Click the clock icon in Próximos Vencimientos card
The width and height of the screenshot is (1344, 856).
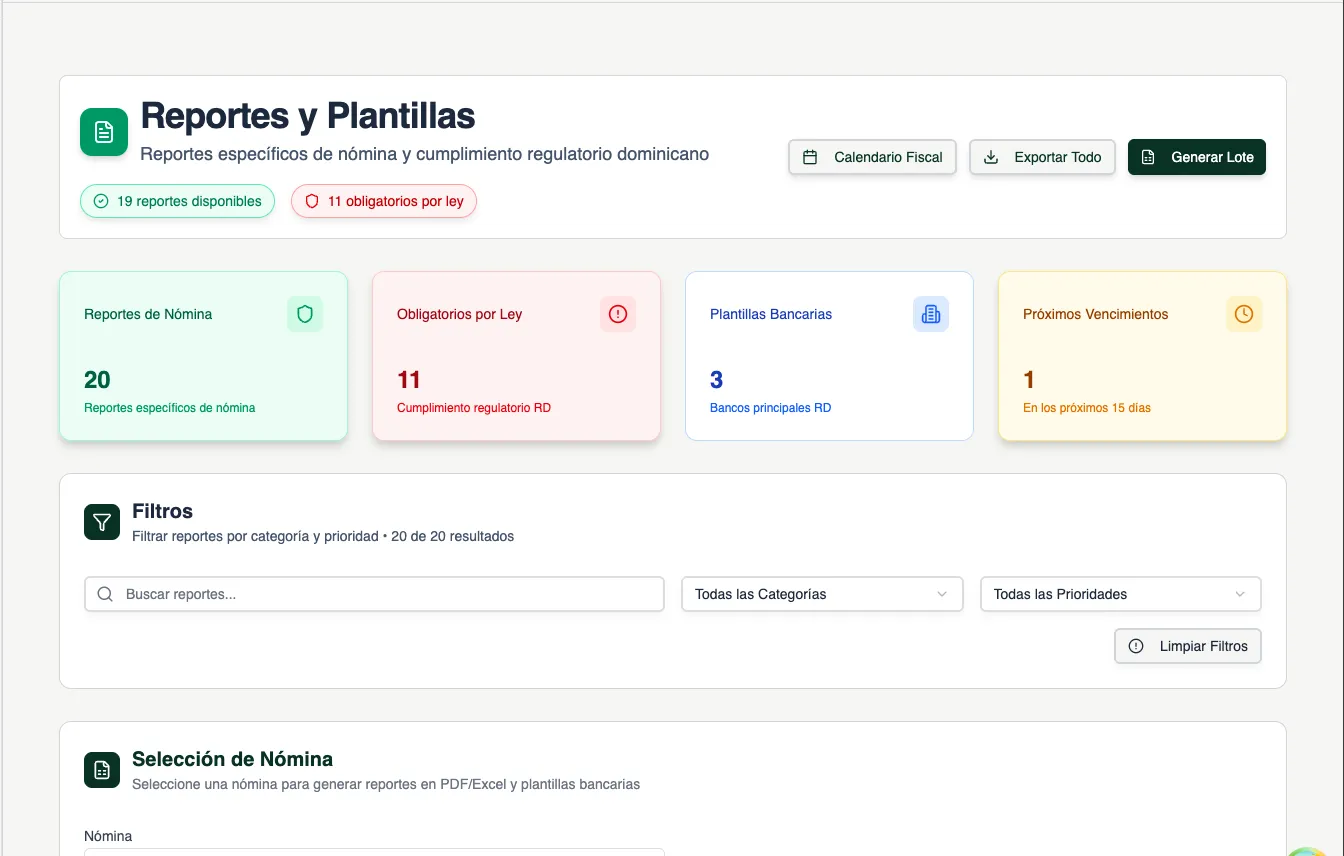tap(1244, 314)
